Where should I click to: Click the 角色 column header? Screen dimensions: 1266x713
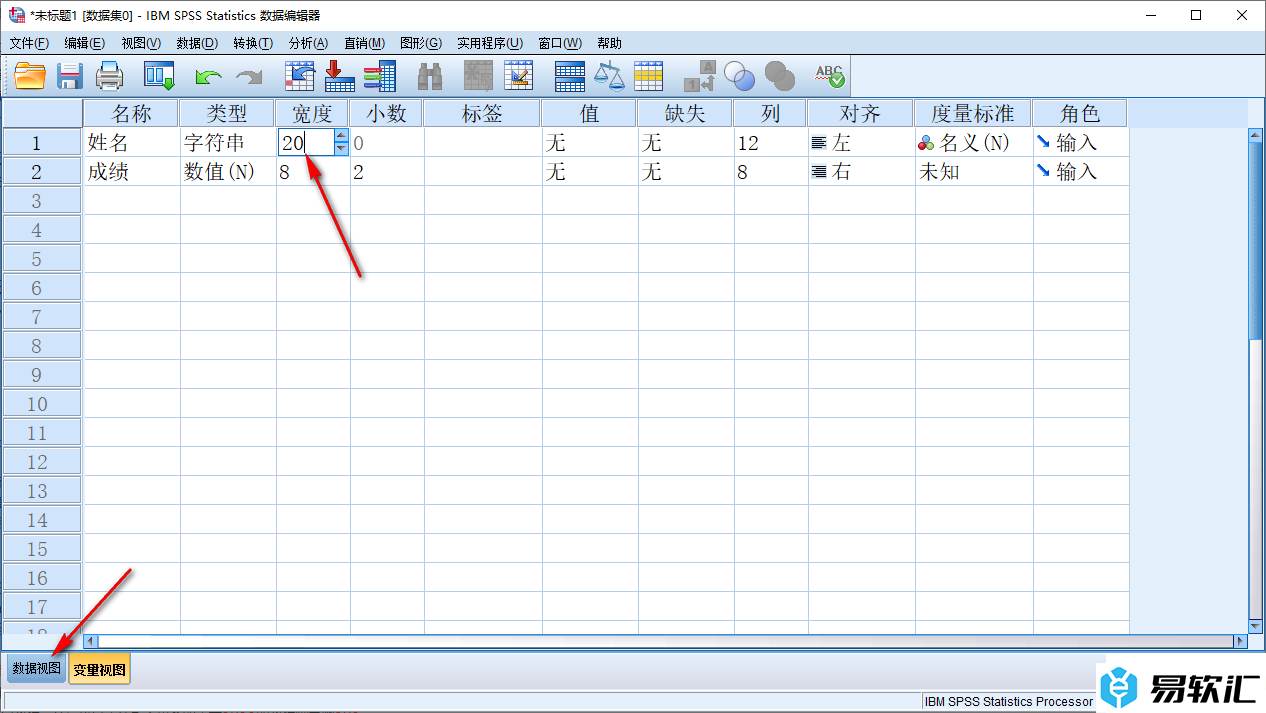point(1079,113)
